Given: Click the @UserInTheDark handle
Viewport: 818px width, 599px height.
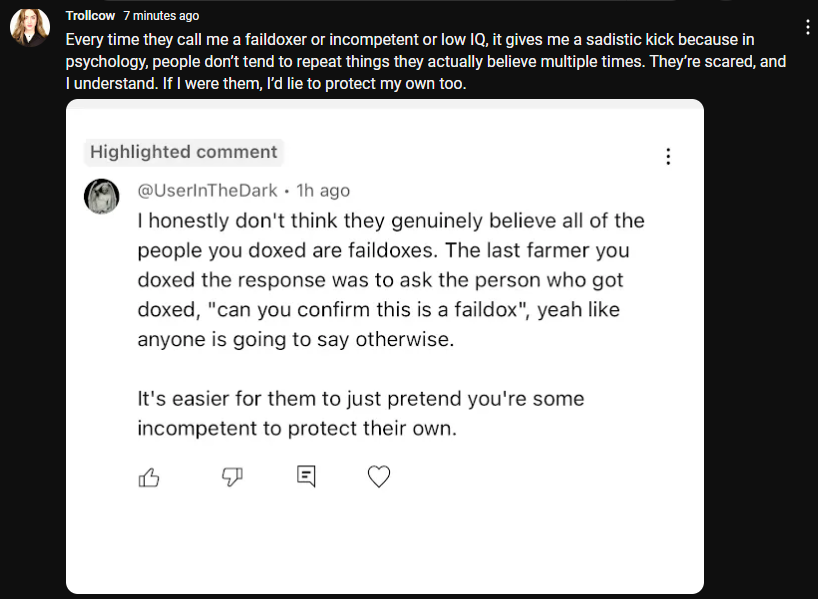Looking at the screenshot, I should click(x=207, y=190).
